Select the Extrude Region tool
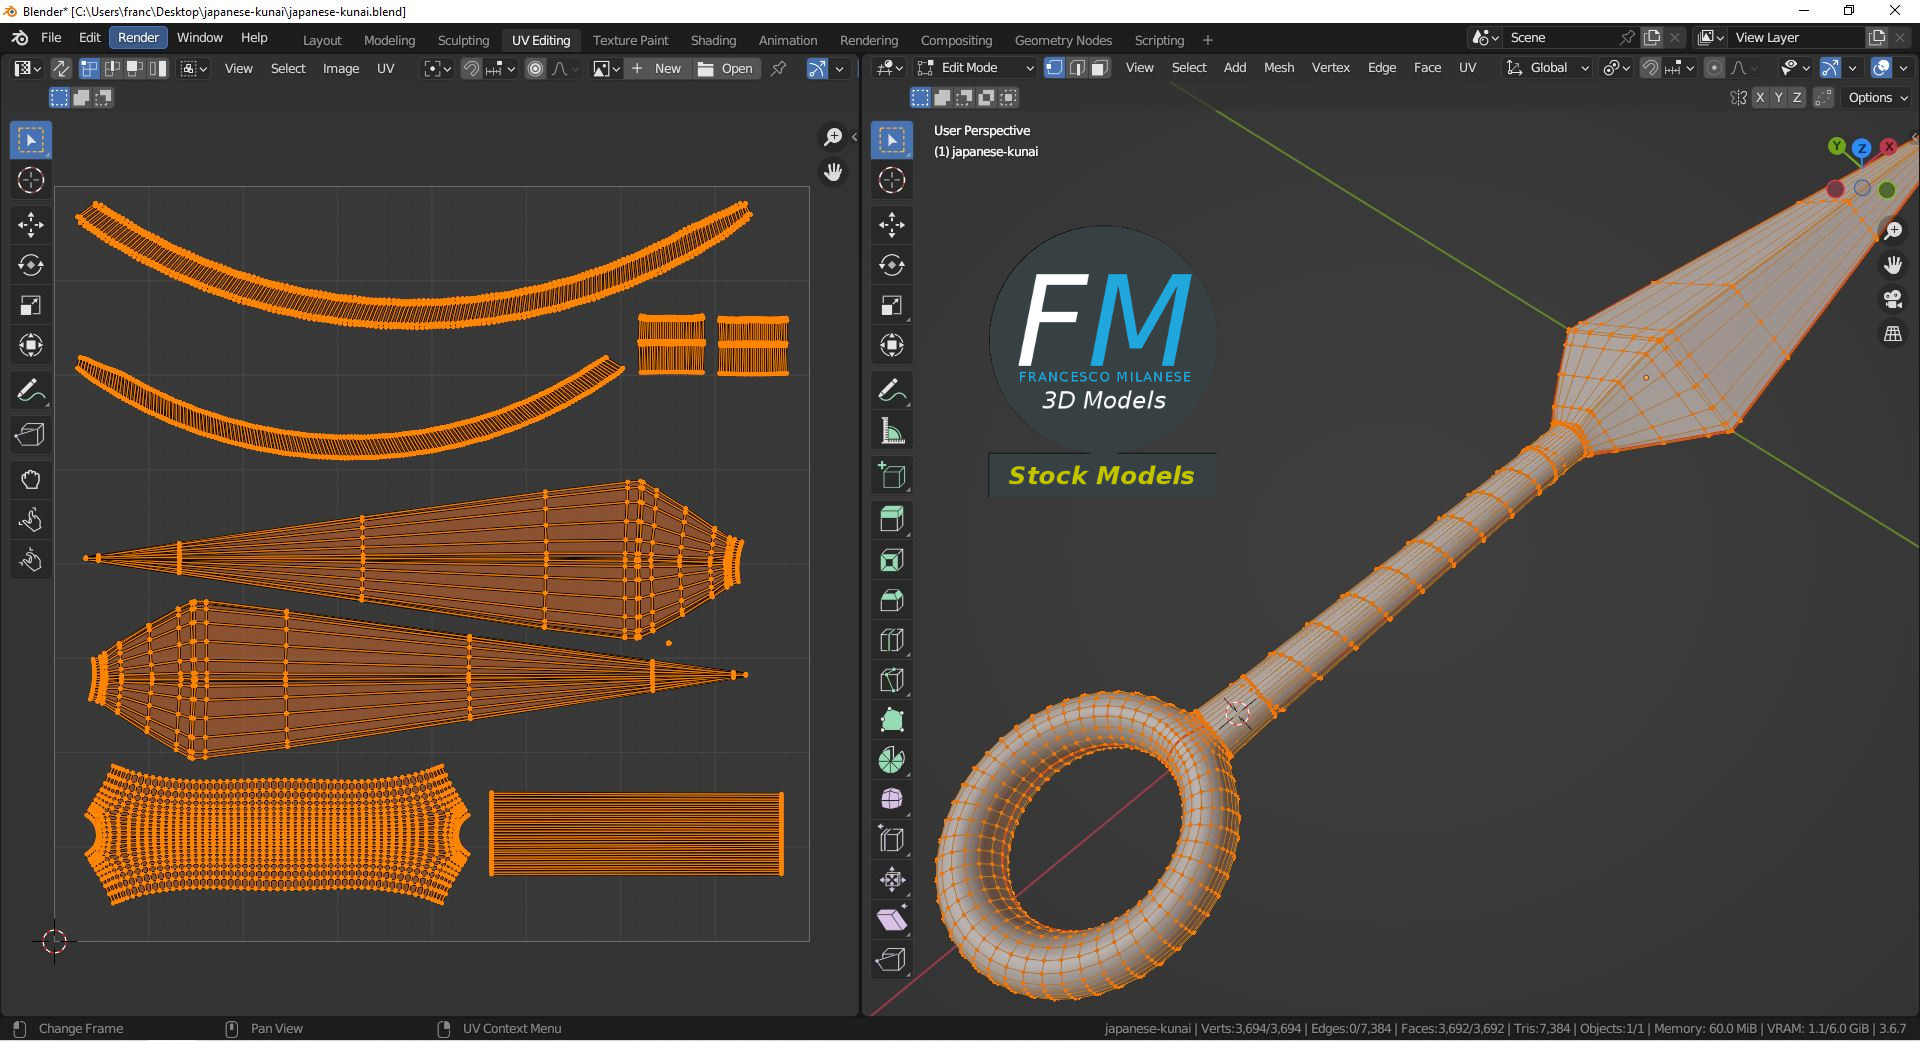 coord(891,518)
